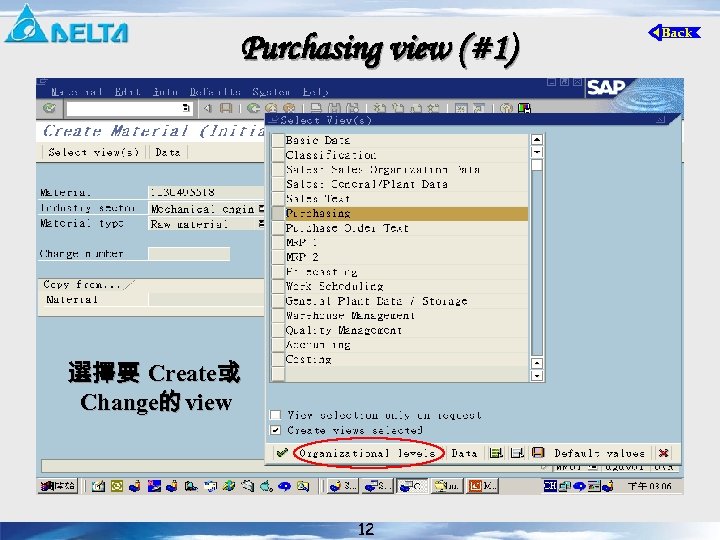Click the green Back arrow icon
This screenshot has height=540, width=720.
pyautogui.click(x=253, y=108)
